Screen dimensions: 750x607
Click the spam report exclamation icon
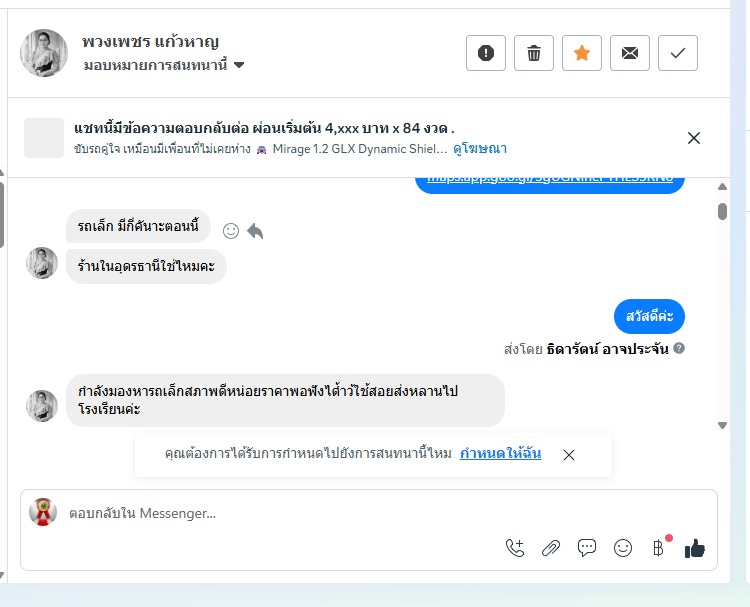486,53
